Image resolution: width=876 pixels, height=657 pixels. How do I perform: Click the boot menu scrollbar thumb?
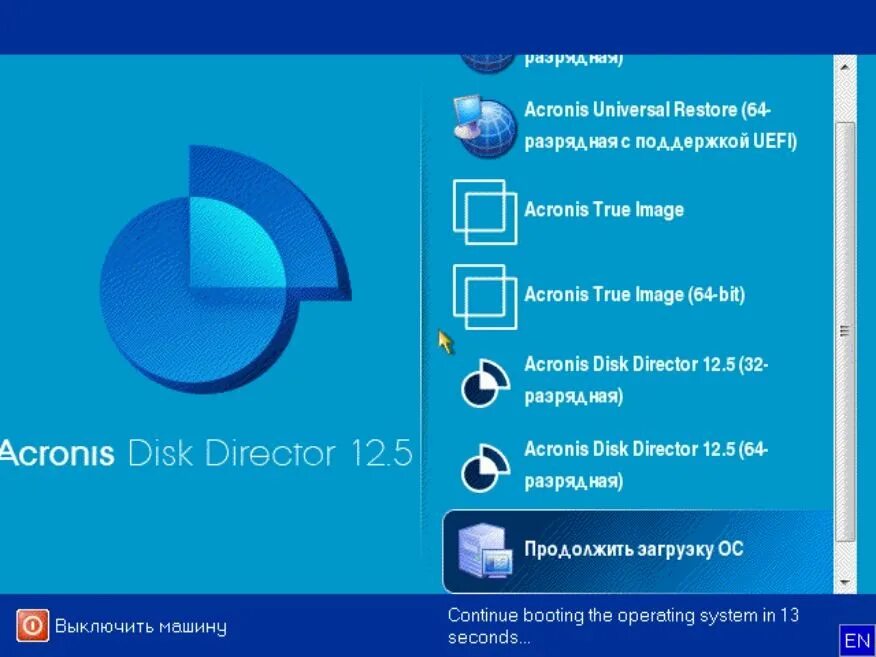845,331
